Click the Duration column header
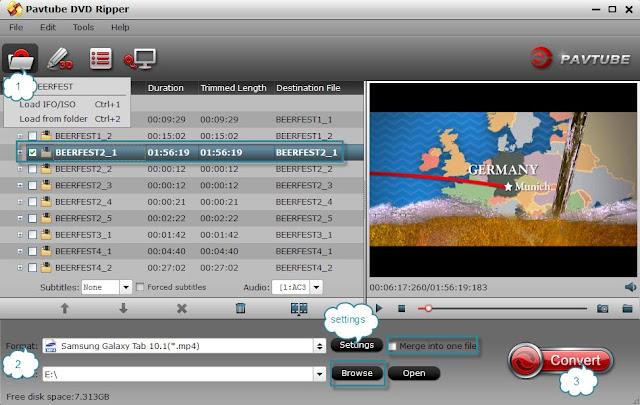The height and width of the screenshot is (405, 640). click(x=165, y=88)
